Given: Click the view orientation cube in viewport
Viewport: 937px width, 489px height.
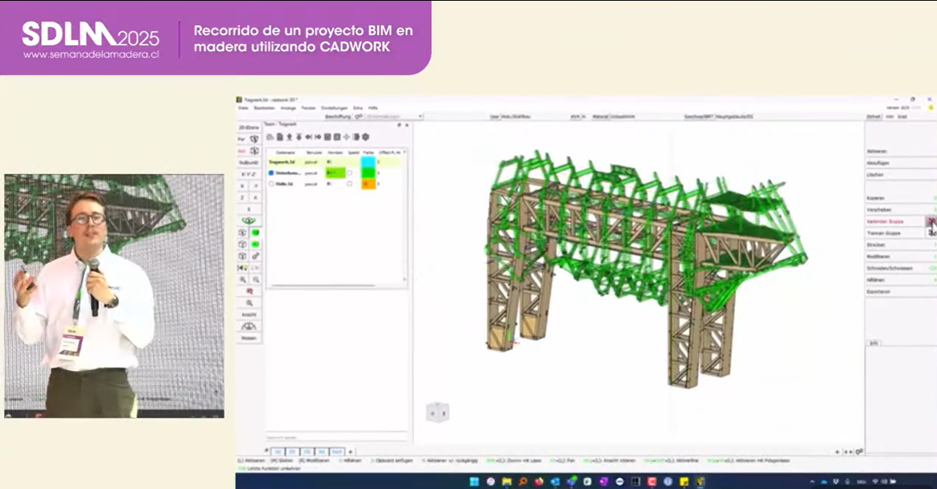Looking at the screenshot, I should [437, 411].
